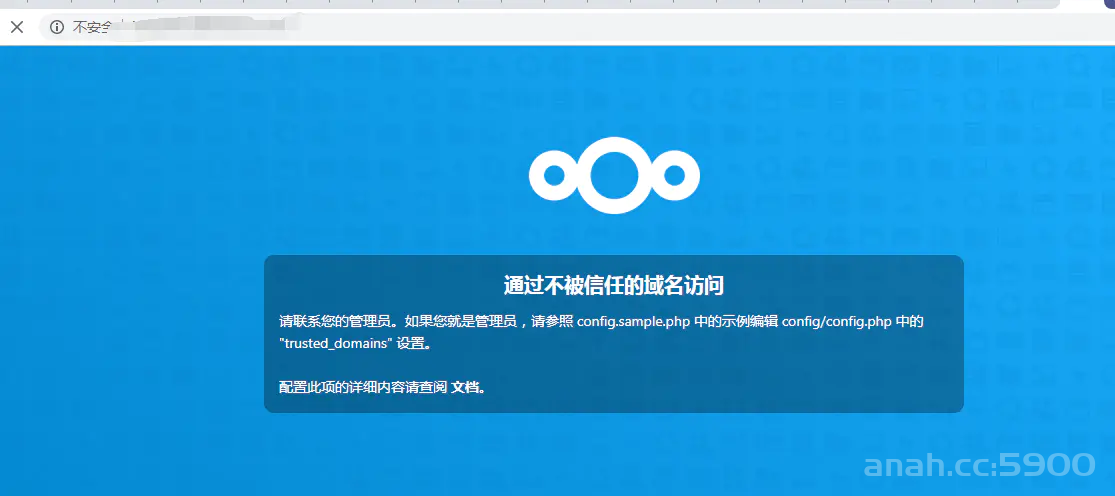
Task: Click the text 配置此项的详细内容请查阅
Action: click(363, 387)
